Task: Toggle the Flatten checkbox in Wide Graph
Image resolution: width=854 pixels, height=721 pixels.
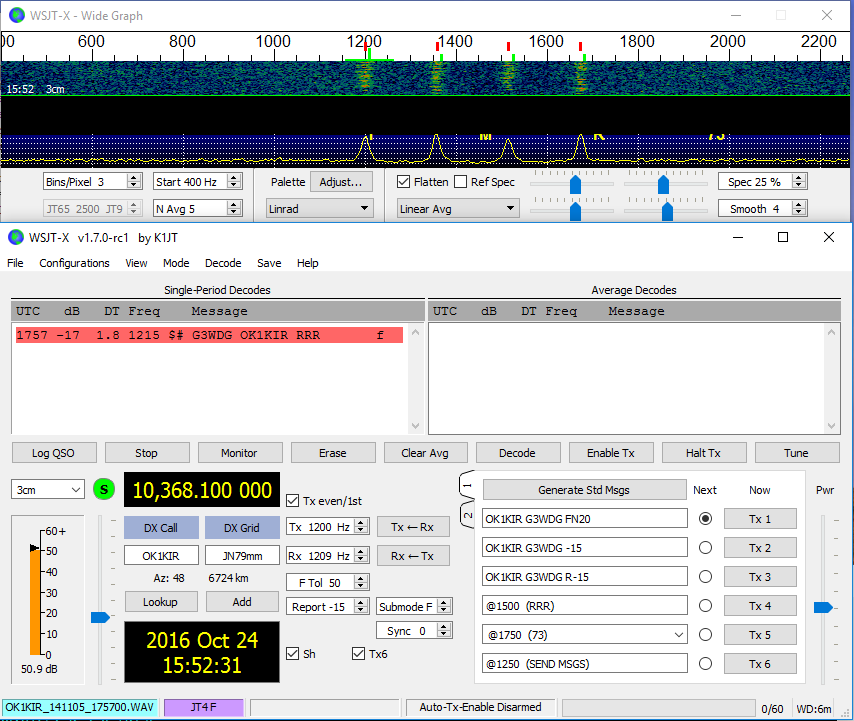Action: [404, 182]
